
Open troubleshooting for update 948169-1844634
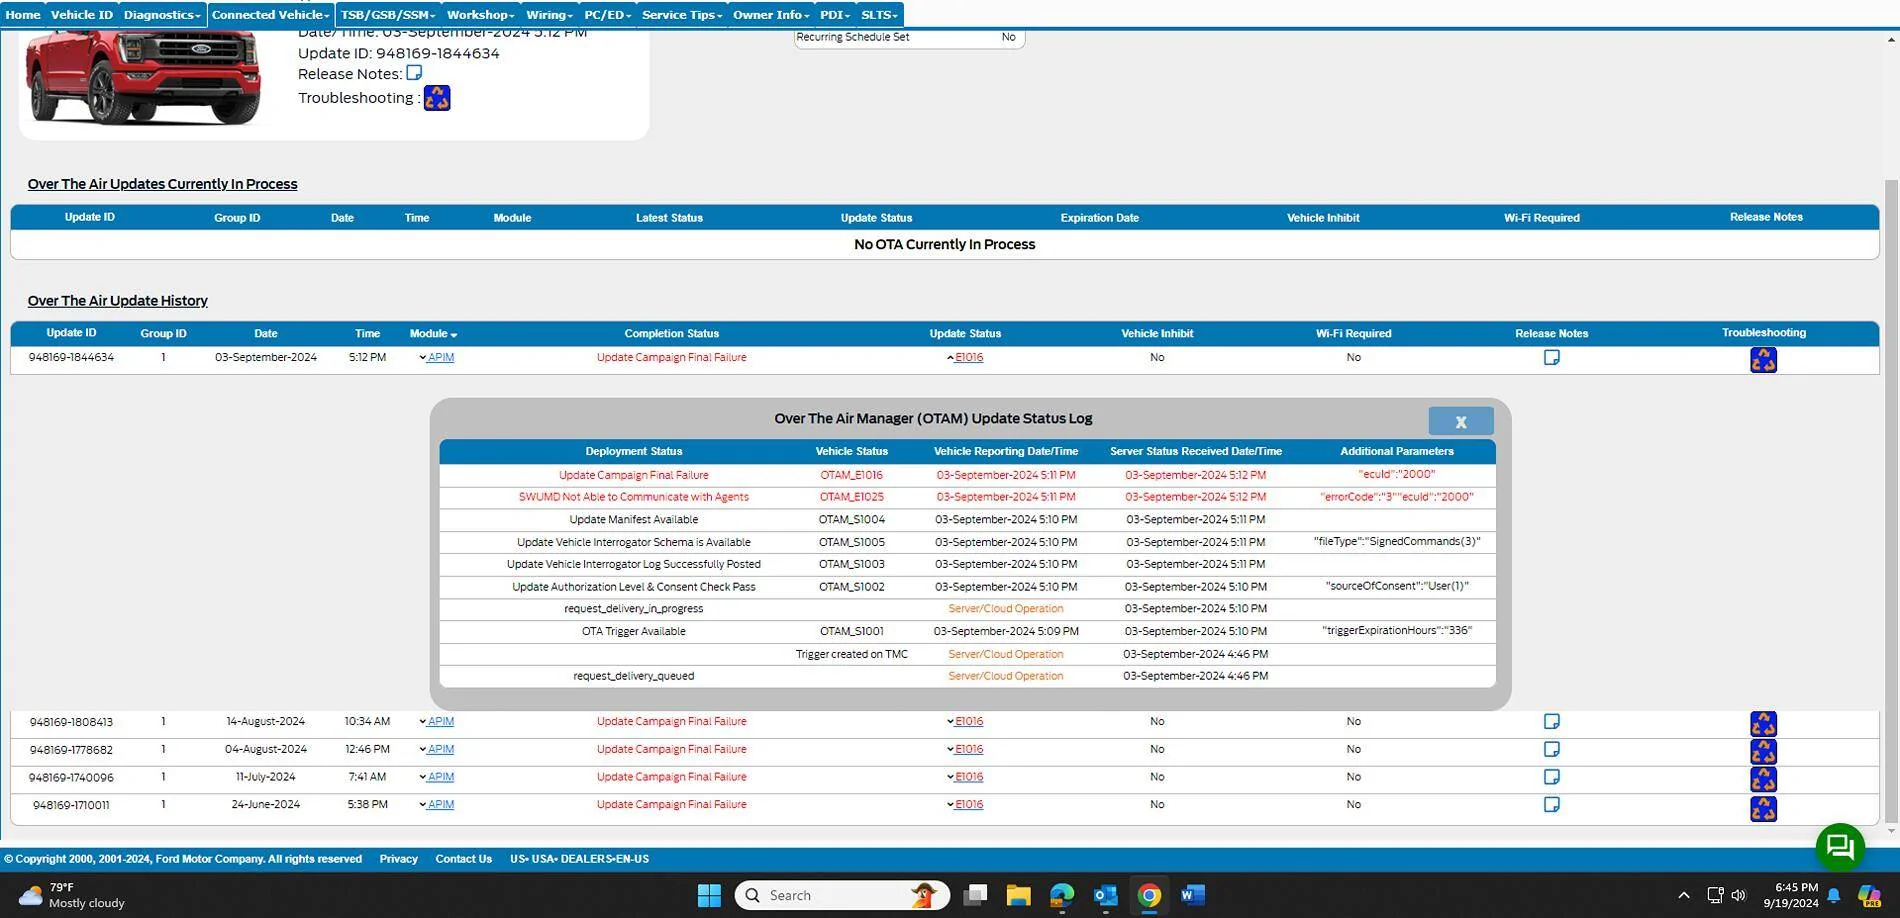point(1763,360)
